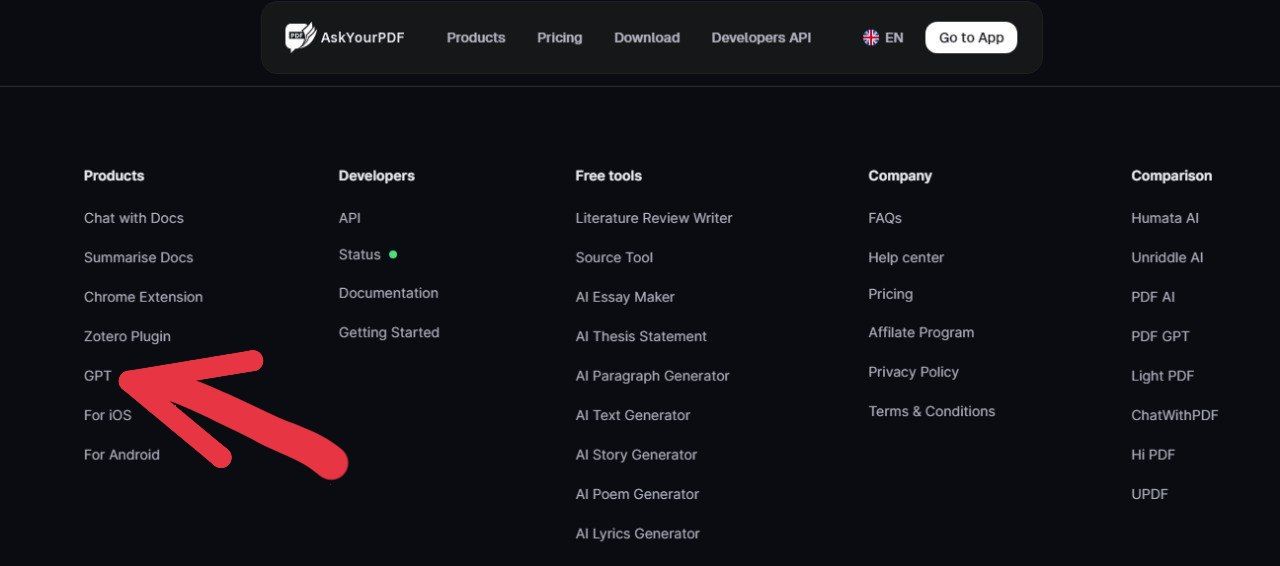Open the Products menu in navbar

tap(476, 37)
